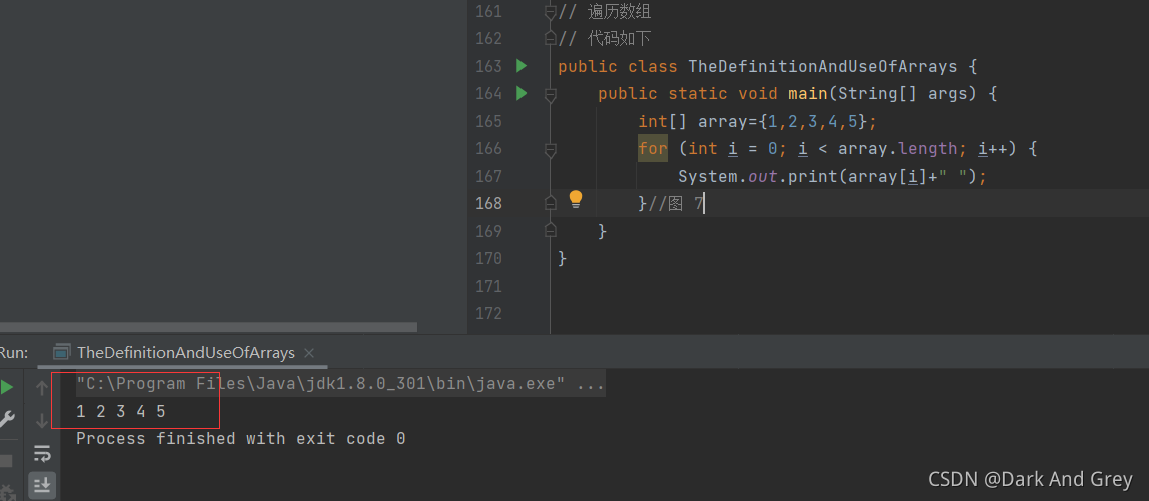Image resolution: width=1149 pixels, height=501 pixels.
Task: Click the closing brace on line 170
Action: point(563,259)
